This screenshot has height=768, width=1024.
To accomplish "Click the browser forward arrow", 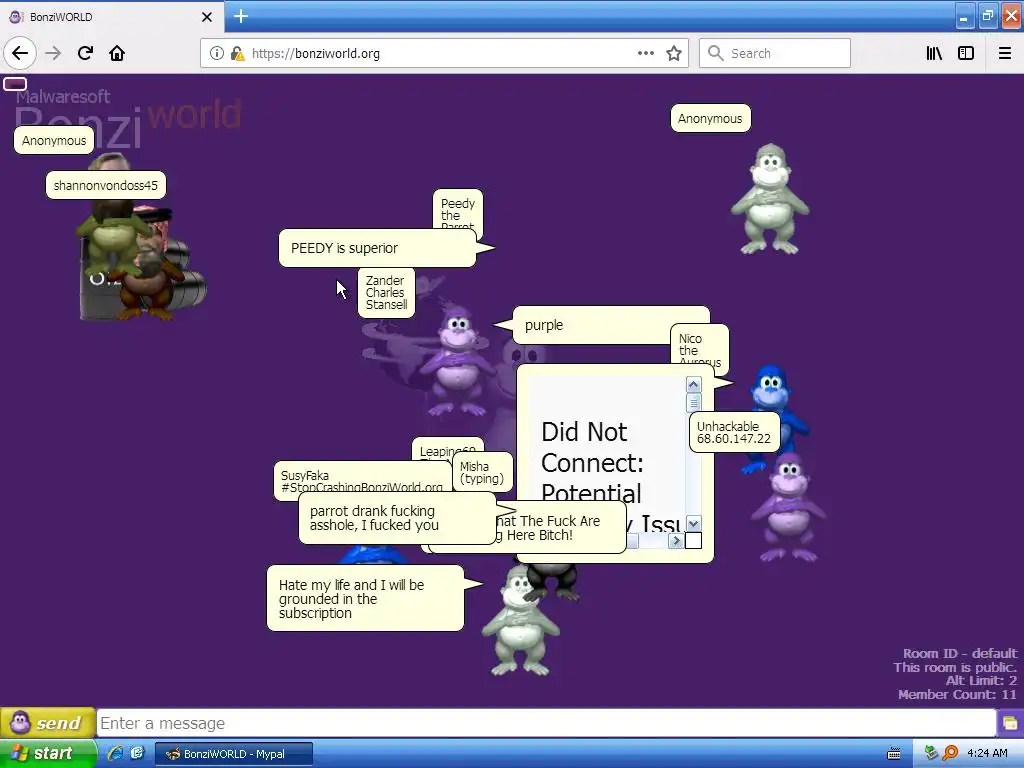I will pos(53,53).
